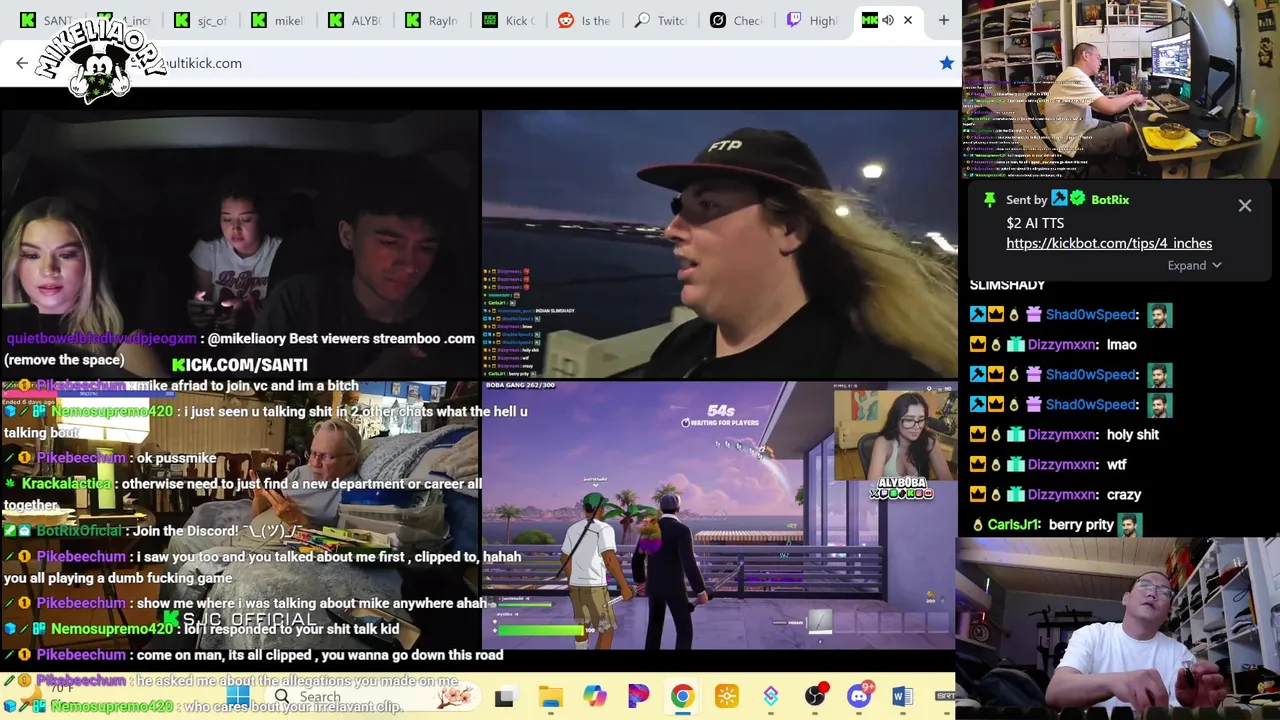Switch to the RayIn browser tab

click(x=431, y=20)
